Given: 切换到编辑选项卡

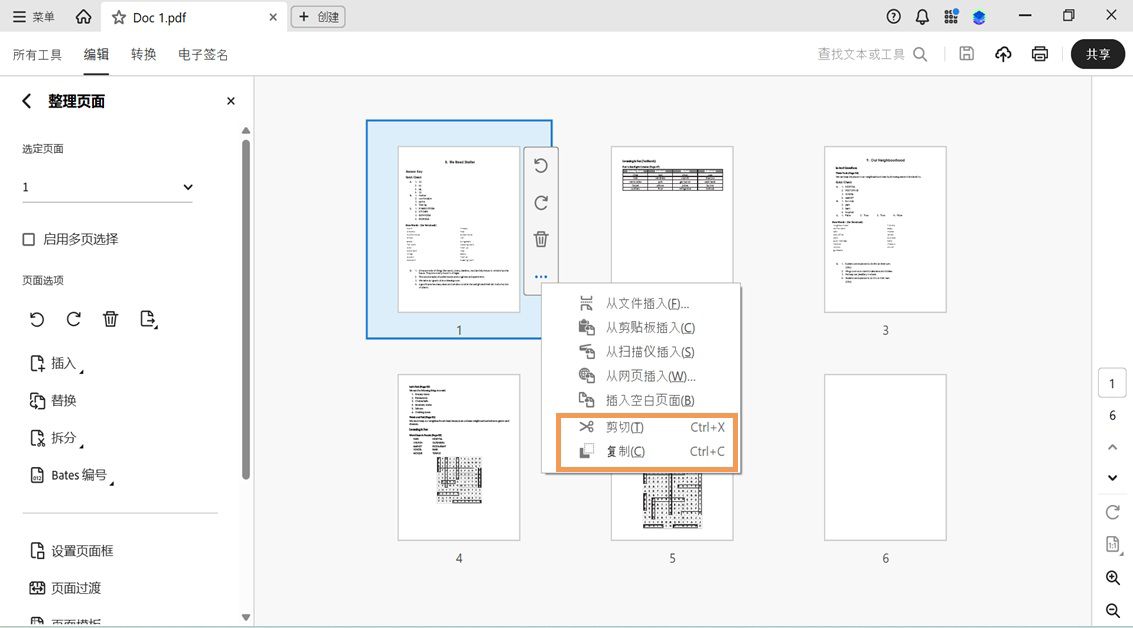Looking at the screenshot, I should pos(95,54).
